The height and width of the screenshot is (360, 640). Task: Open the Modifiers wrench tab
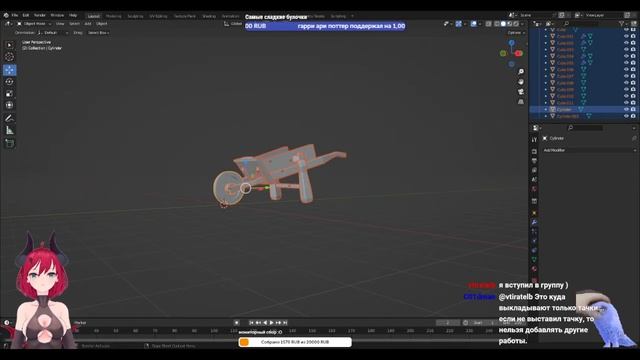[534, 222]
